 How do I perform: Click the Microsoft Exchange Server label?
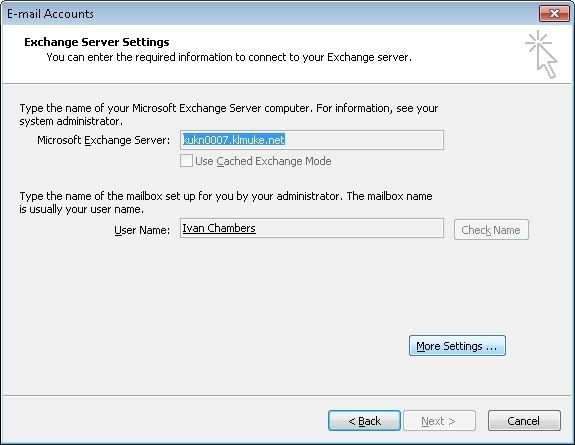tap(104, 140)
